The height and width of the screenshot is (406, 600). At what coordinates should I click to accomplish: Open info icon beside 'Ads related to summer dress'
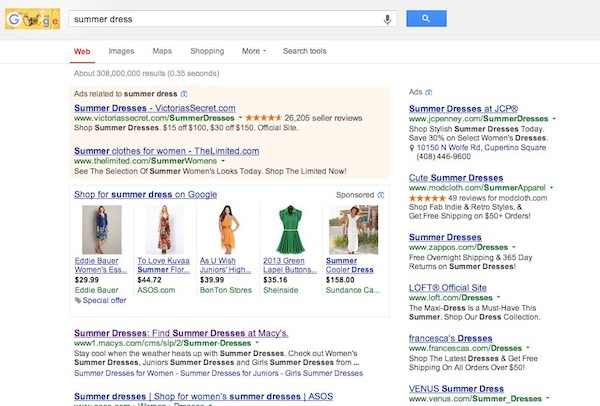[x=184, y=94]
